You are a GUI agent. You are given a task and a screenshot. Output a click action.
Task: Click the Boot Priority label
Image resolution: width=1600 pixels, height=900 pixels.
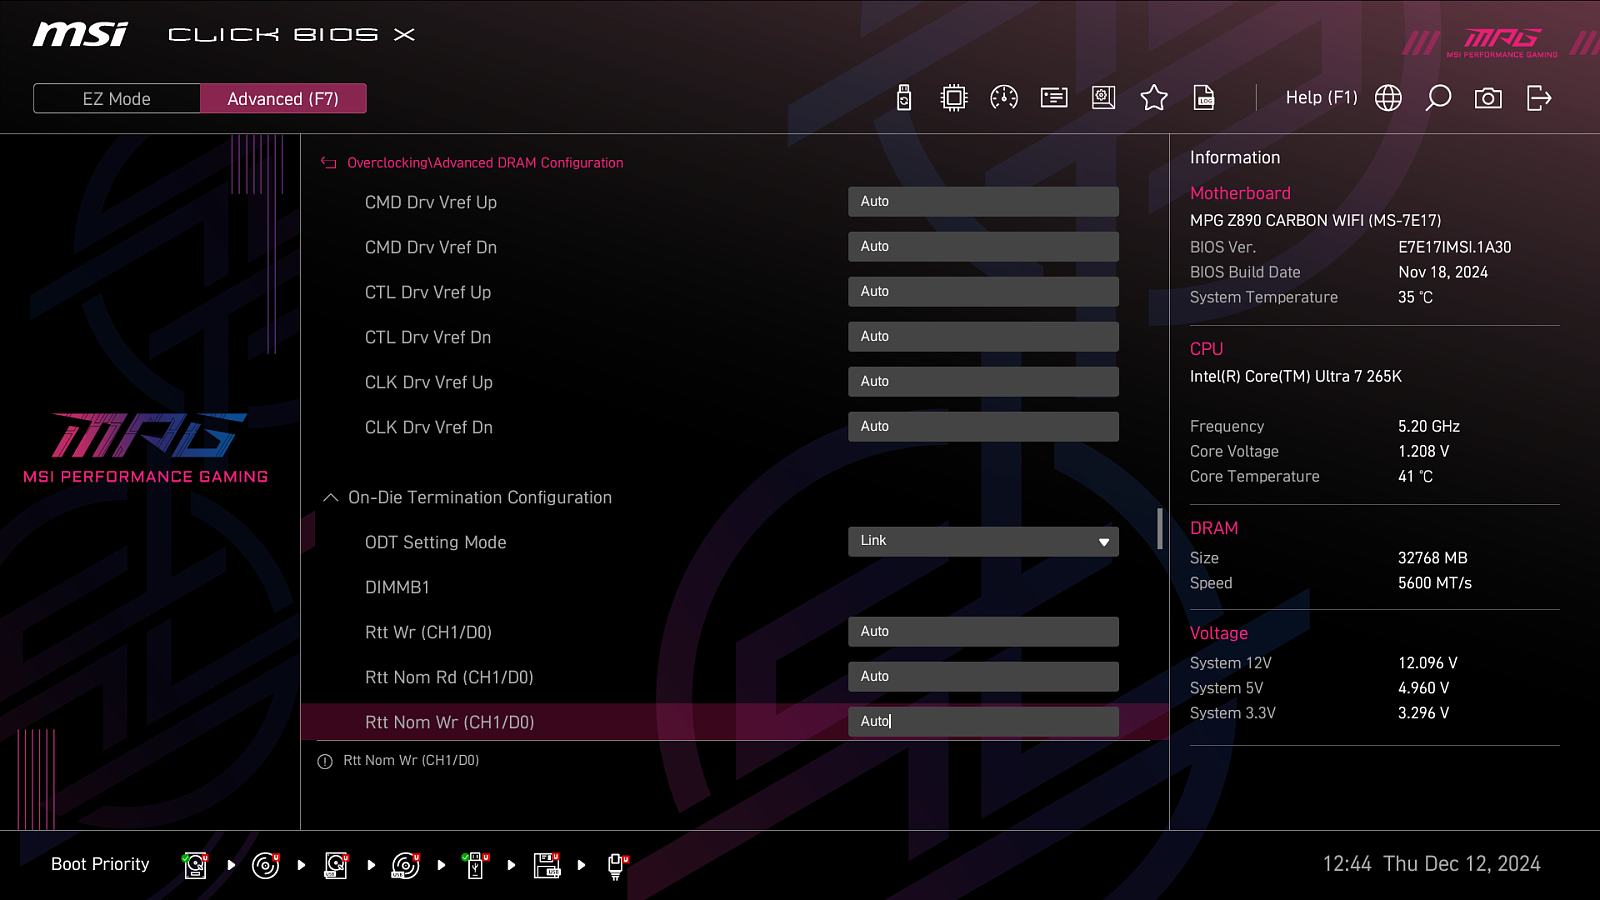click(100, 864)
